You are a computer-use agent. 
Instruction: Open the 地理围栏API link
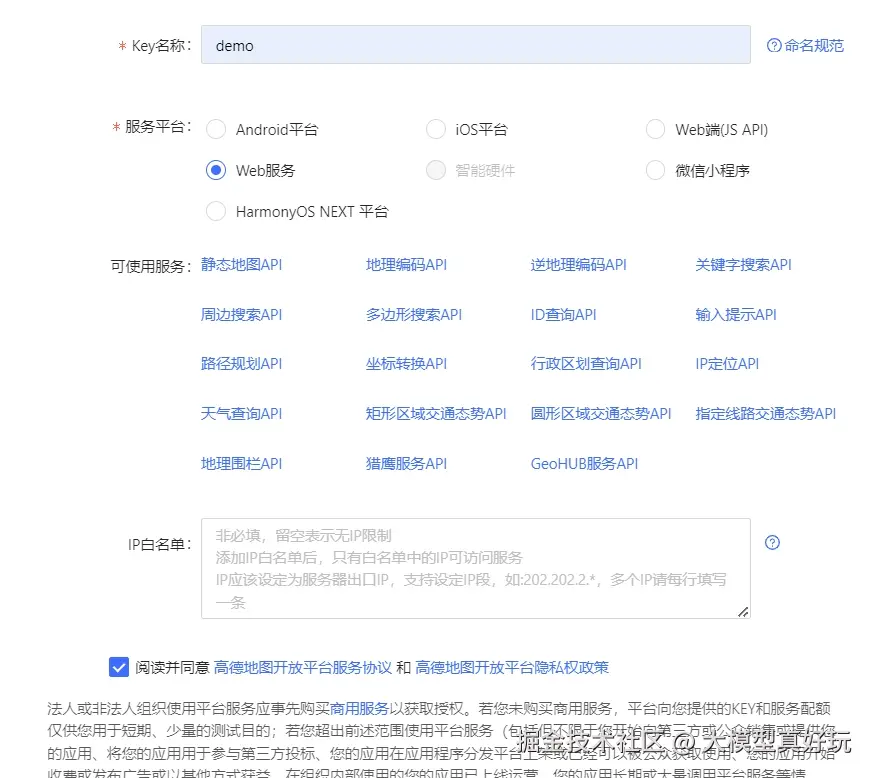tap(241, 464)
